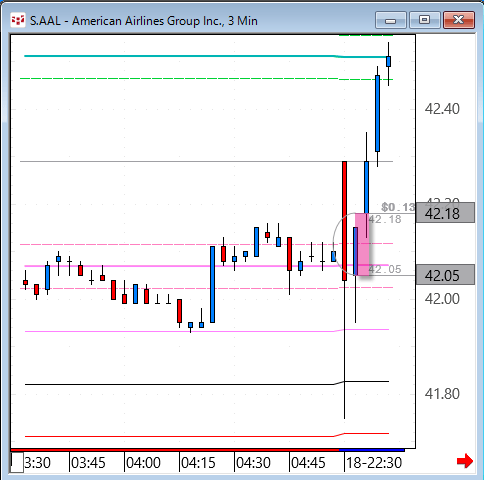
Task: Click the blue session bar segment above time axis
Action: point(372,450)
